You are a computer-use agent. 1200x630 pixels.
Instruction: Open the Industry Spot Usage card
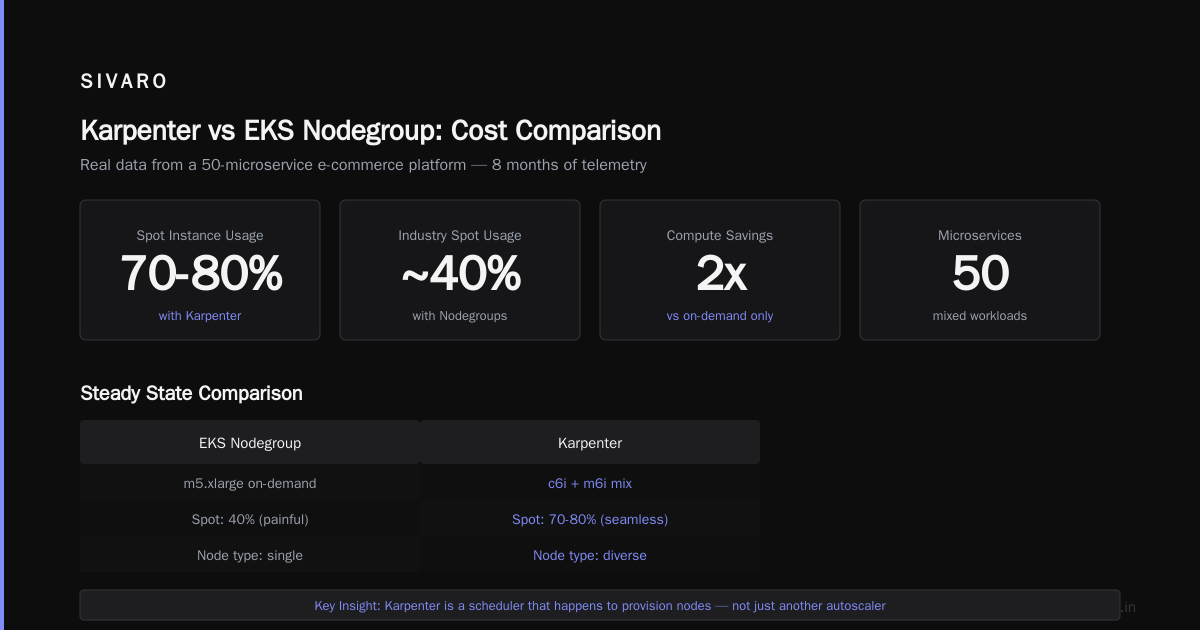pos(460,270)
